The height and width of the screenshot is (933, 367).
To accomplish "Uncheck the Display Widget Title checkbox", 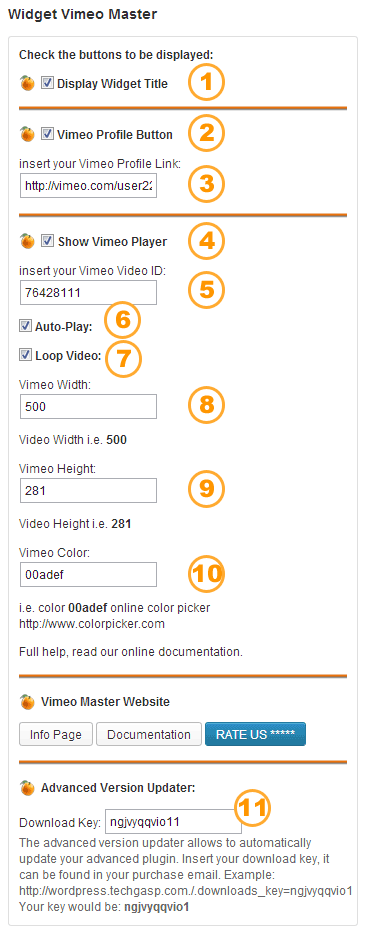I will coord(47,84).
